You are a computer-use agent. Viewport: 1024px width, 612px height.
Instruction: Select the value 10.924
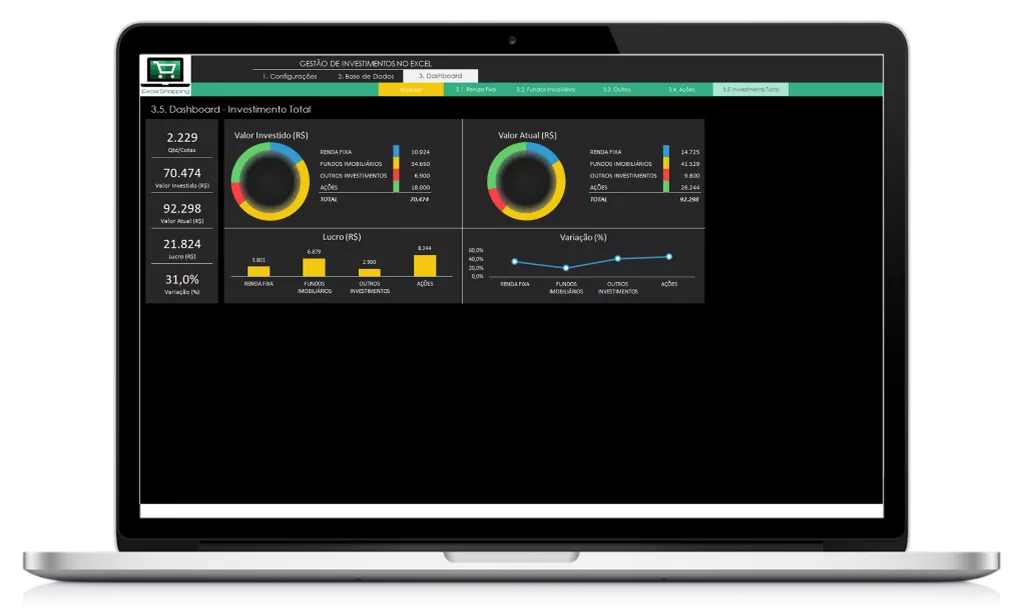click(420, 152)
